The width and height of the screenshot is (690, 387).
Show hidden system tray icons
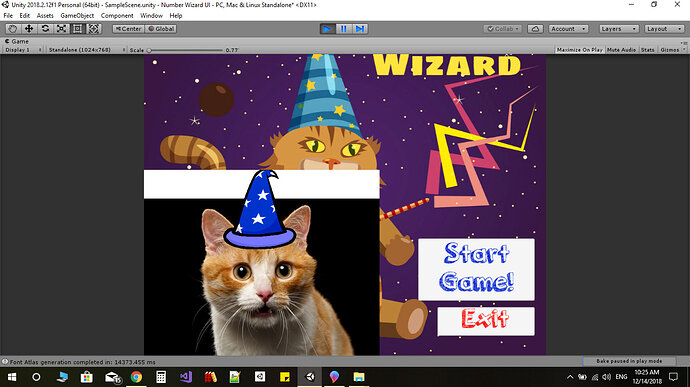[x=570, y=377]
